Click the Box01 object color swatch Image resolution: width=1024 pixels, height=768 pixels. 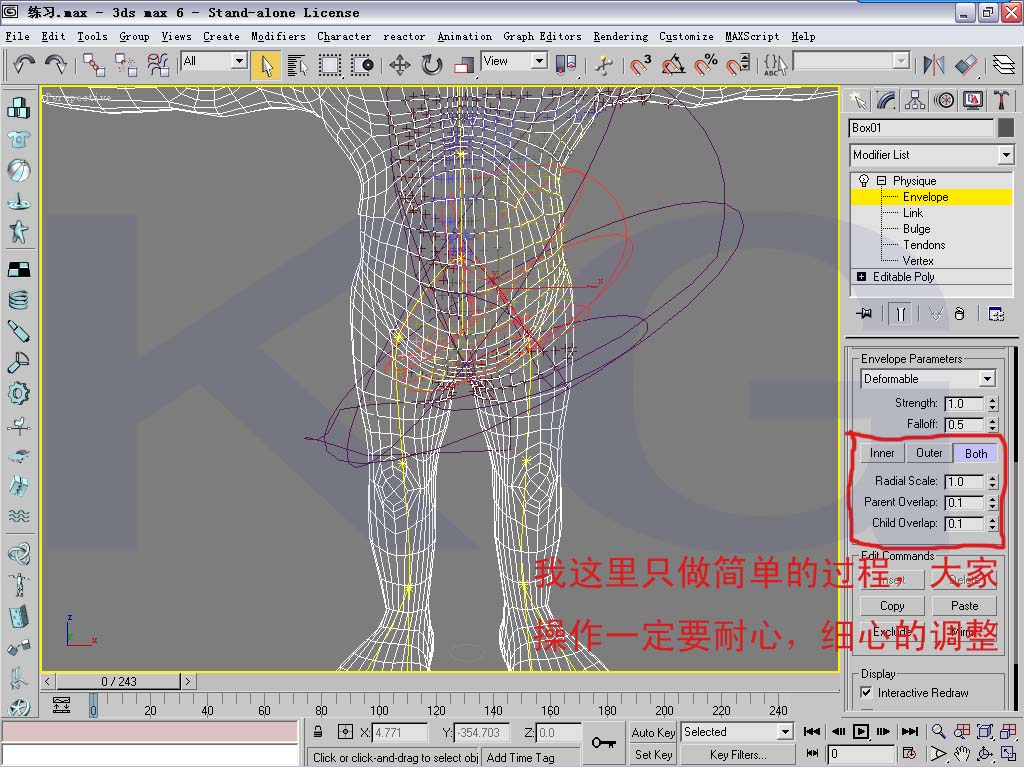[1005, 128]
